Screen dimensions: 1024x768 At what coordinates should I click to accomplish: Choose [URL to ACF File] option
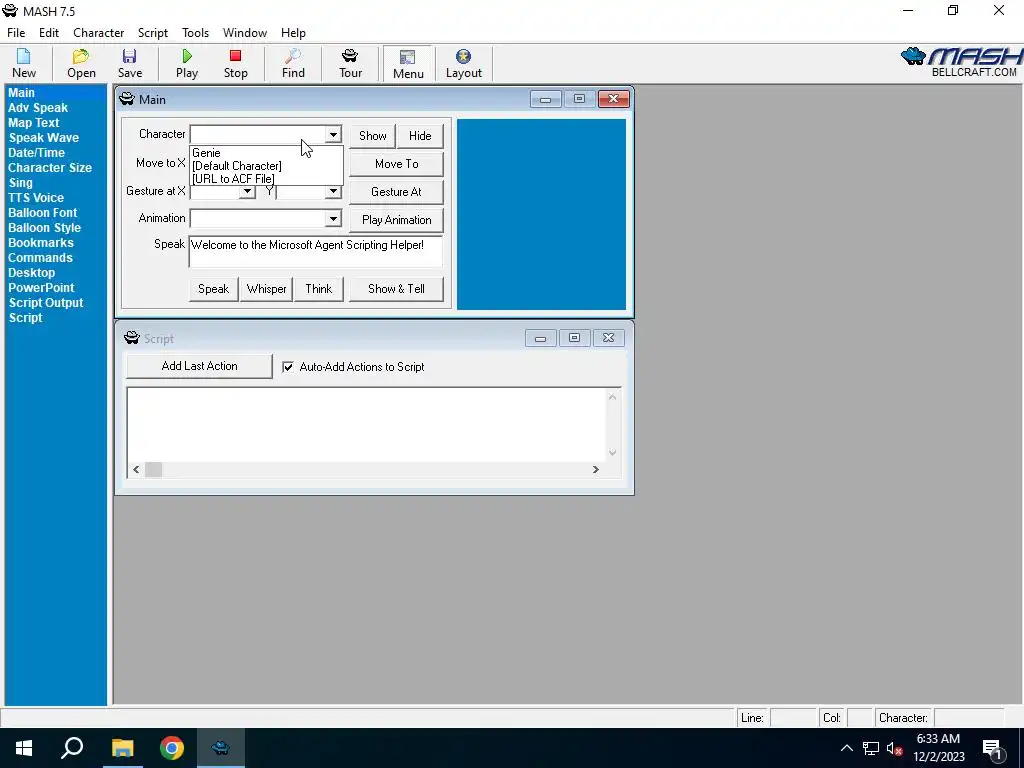[x=266, y=179]
